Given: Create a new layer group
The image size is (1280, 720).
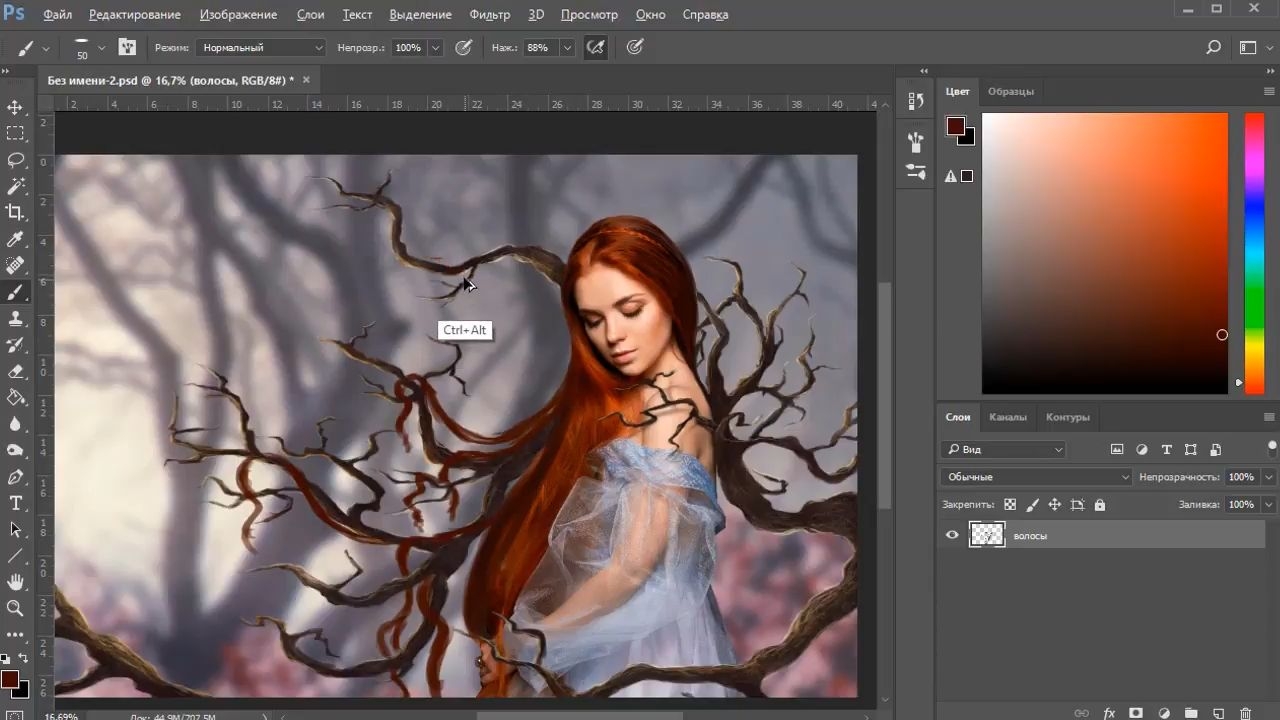Looking at the screenshot, I should point(1191,713).
